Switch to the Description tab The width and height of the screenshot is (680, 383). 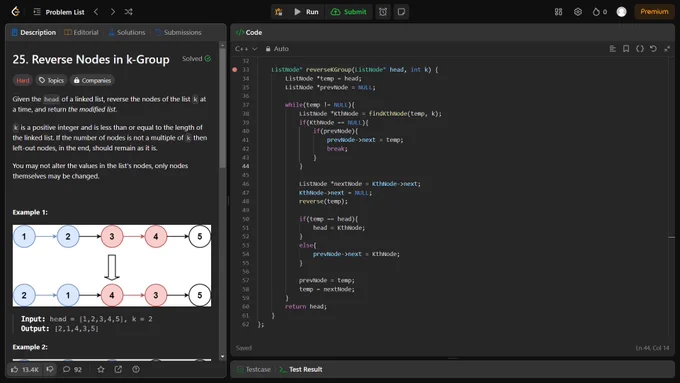pos(34,33)
